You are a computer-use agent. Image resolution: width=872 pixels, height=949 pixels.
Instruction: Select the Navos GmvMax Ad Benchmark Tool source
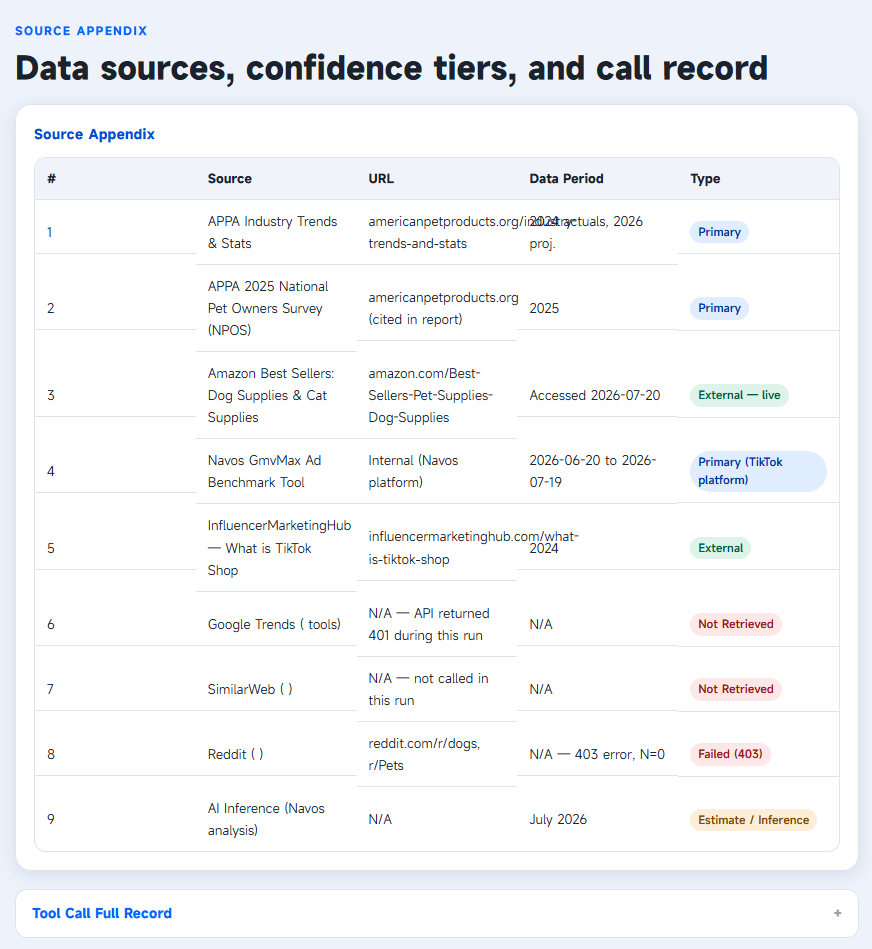(264, 471)
